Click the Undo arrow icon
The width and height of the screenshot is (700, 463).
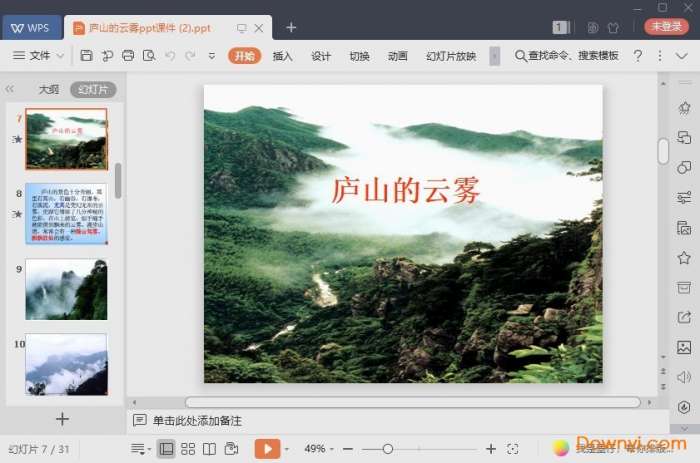(x=168, y=56)
